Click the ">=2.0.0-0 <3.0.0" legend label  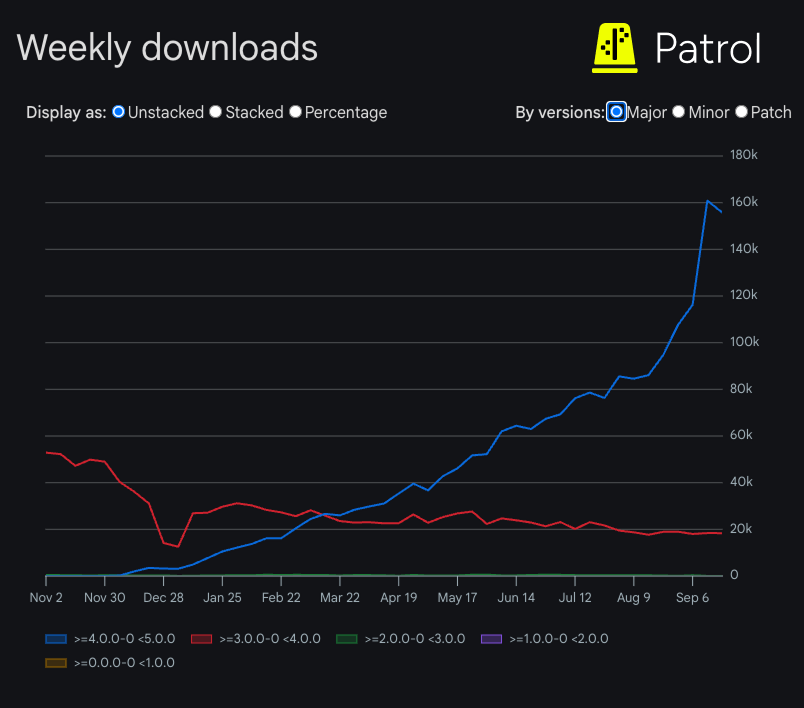coord(415,639)
